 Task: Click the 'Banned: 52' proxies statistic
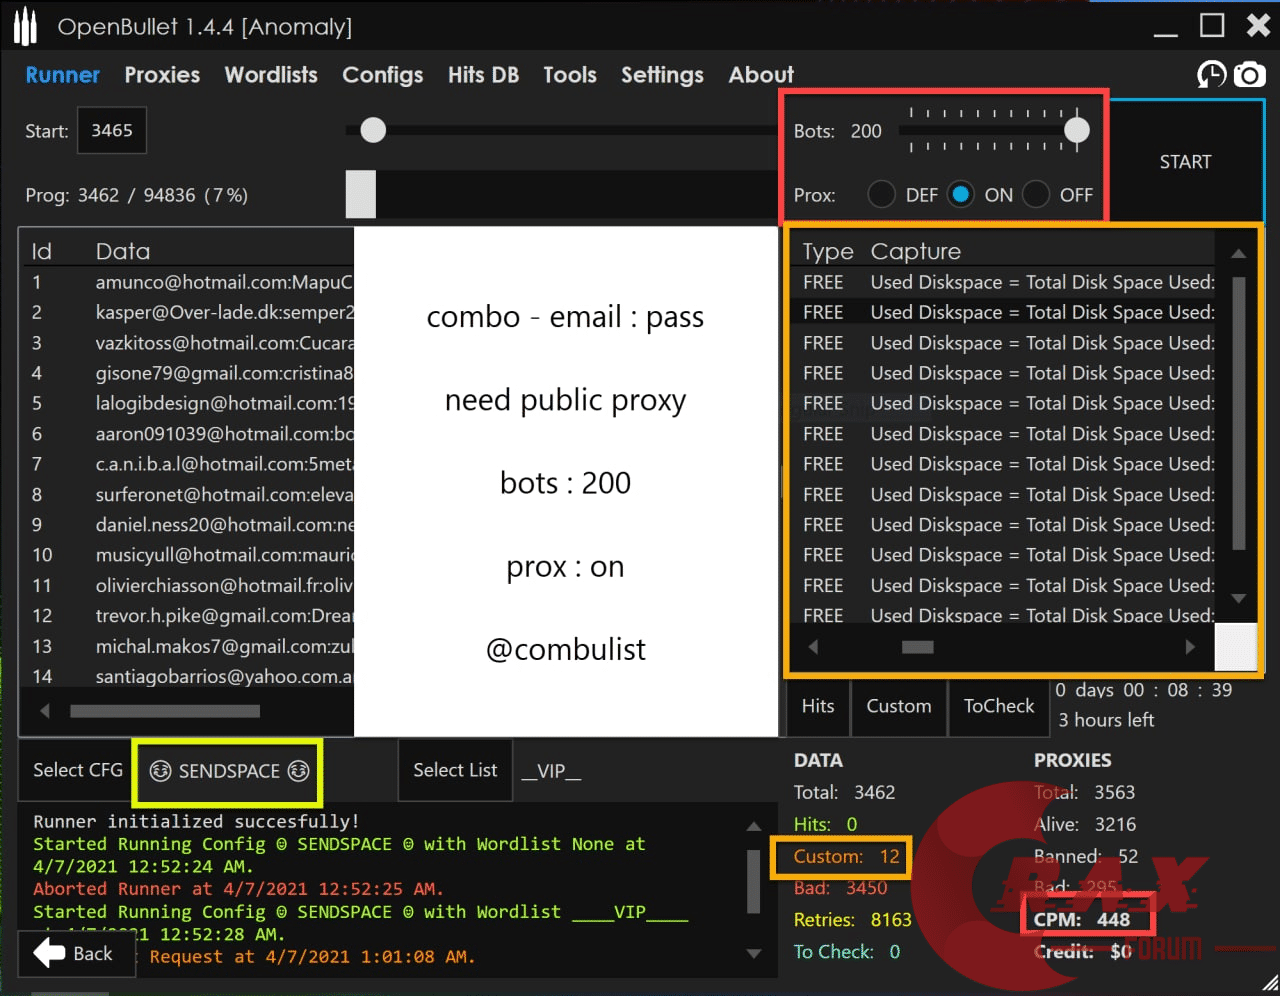pyautogui.click(x=1086, y=856)
